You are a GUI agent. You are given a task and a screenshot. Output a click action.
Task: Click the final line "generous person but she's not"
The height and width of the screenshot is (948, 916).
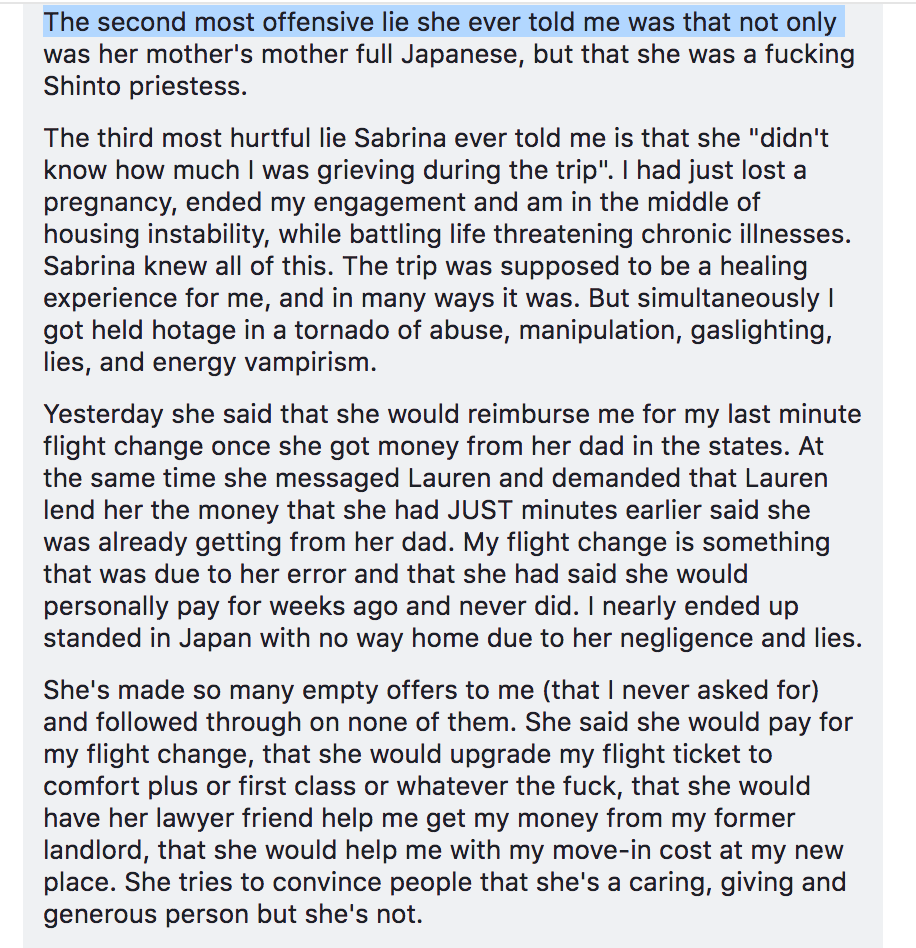tap(233, 914)
